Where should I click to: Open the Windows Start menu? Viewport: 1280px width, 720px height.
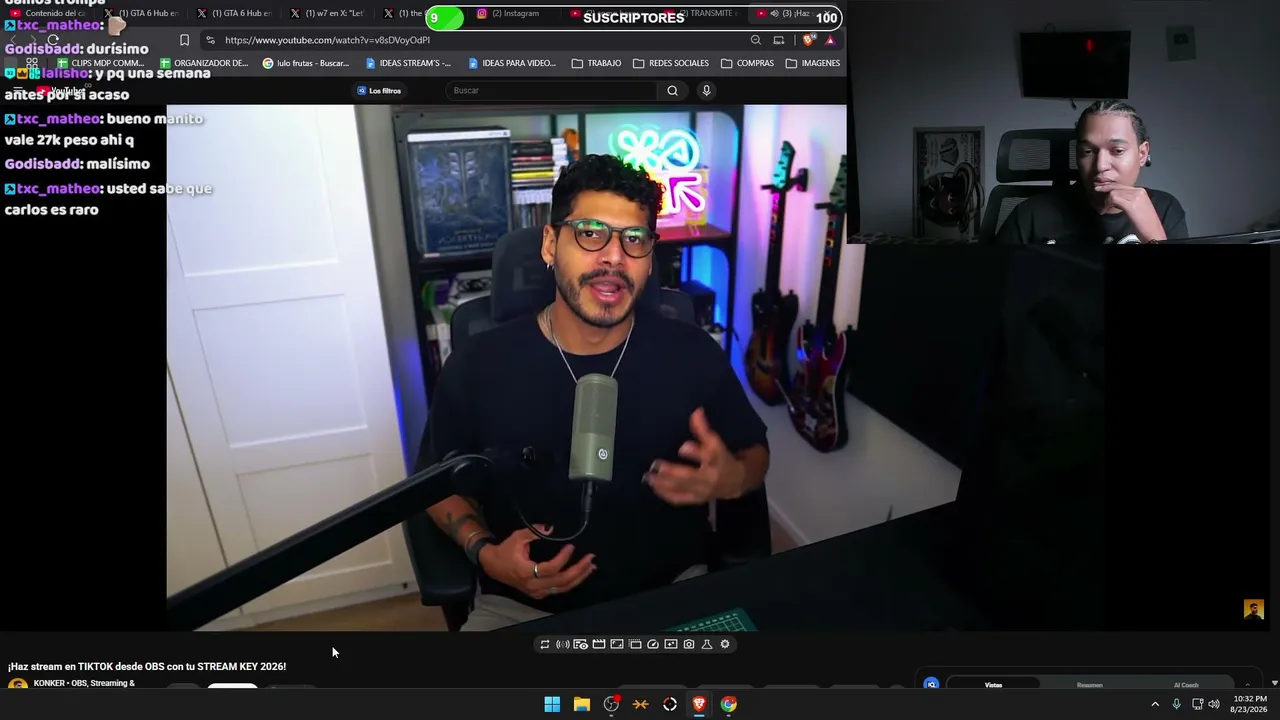552,705
